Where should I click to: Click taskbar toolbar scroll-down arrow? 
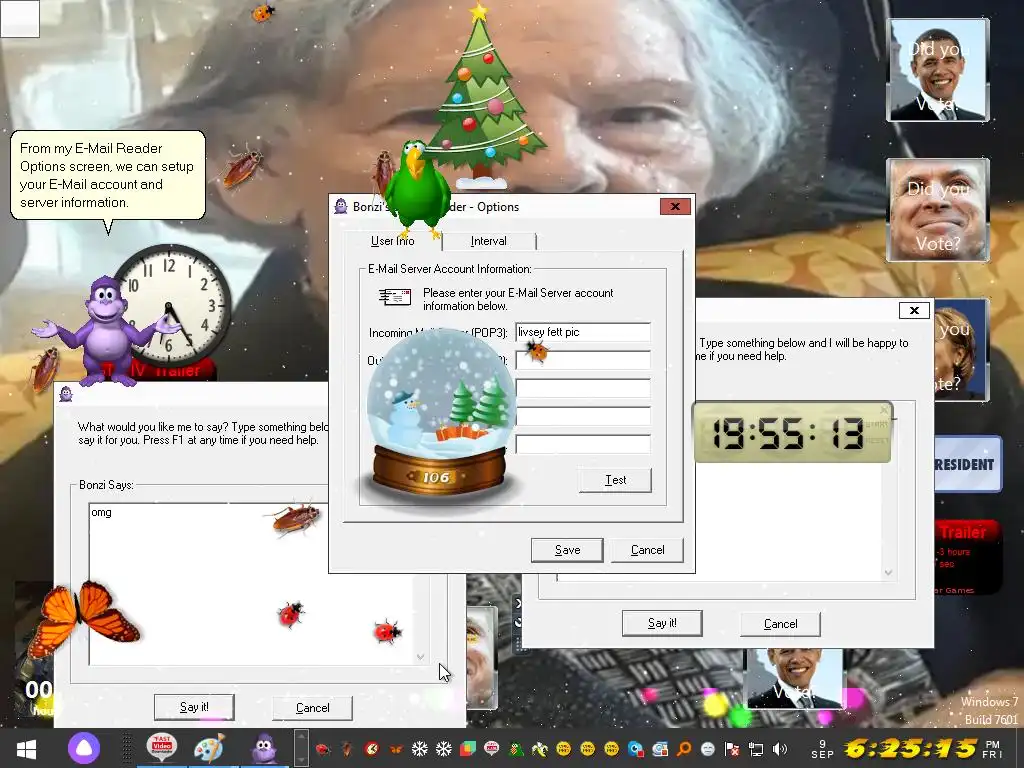[301, 759]
